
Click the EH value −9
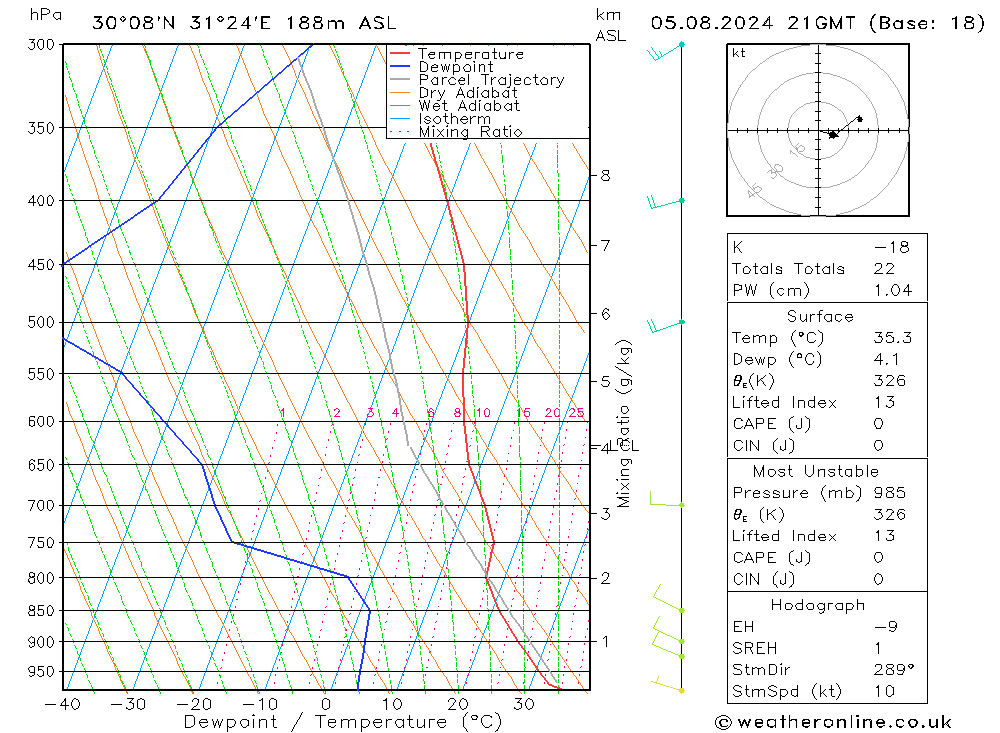click(x=886, y=626)
